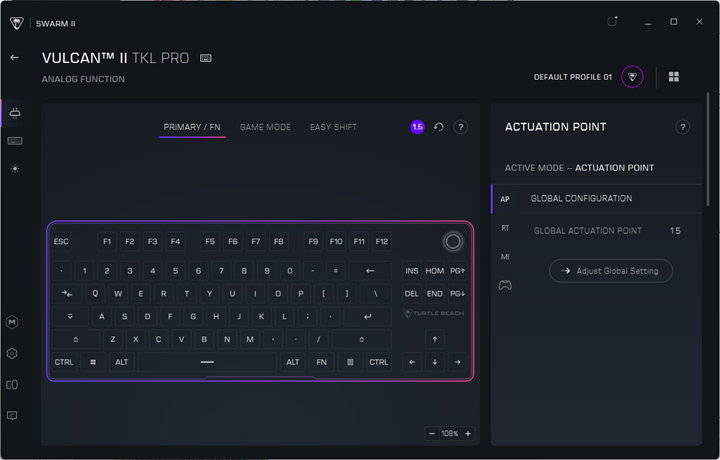The image size is (720, 460).
Task: Click the volume dial on the keyboard
Action: (x=453, y=241)
